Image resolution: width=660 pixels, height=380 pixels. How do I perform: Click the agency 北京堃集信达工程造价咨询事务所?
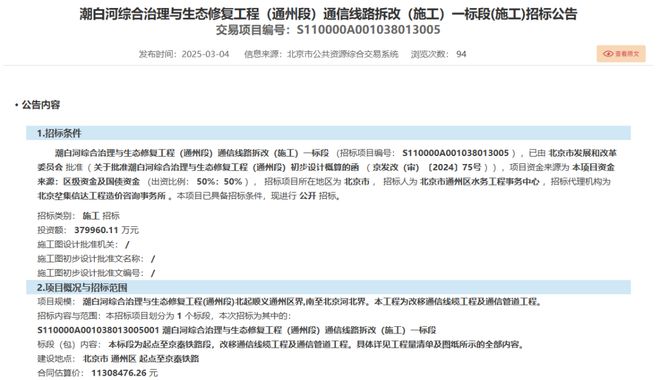(x=101, y=196)
